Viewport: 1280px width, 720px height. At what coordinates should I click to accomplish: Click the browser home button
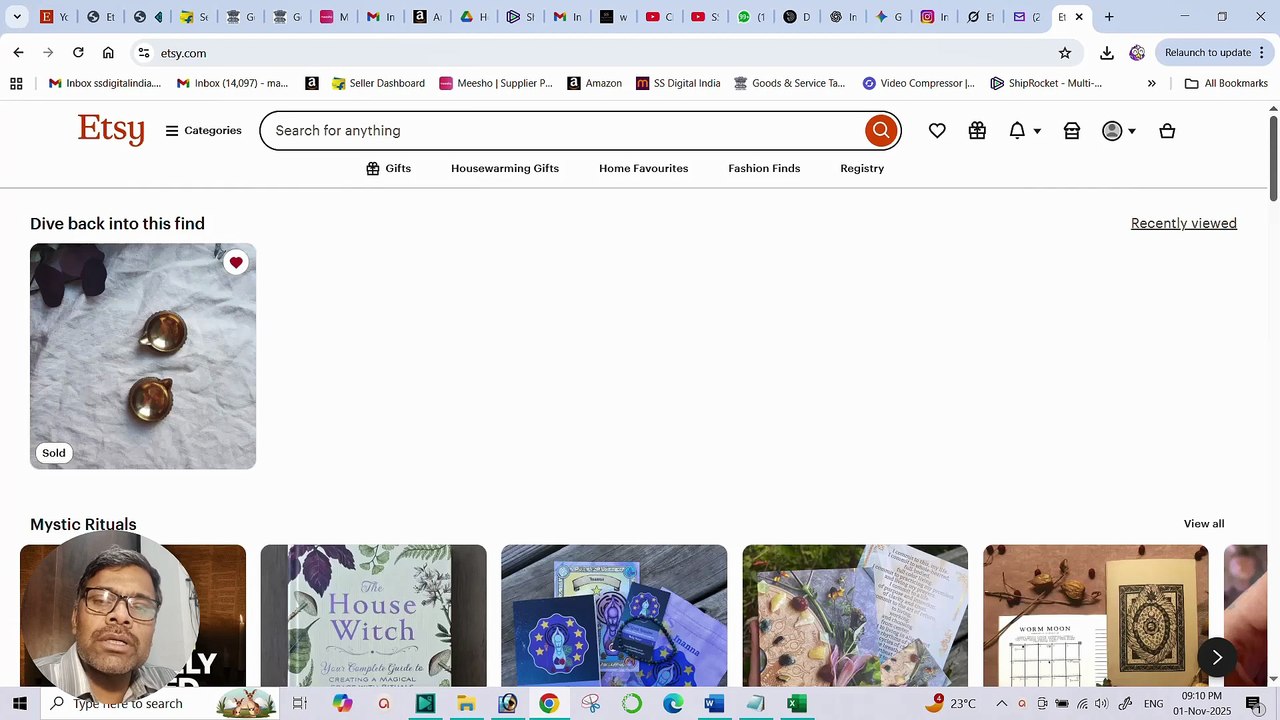[108, 53]
